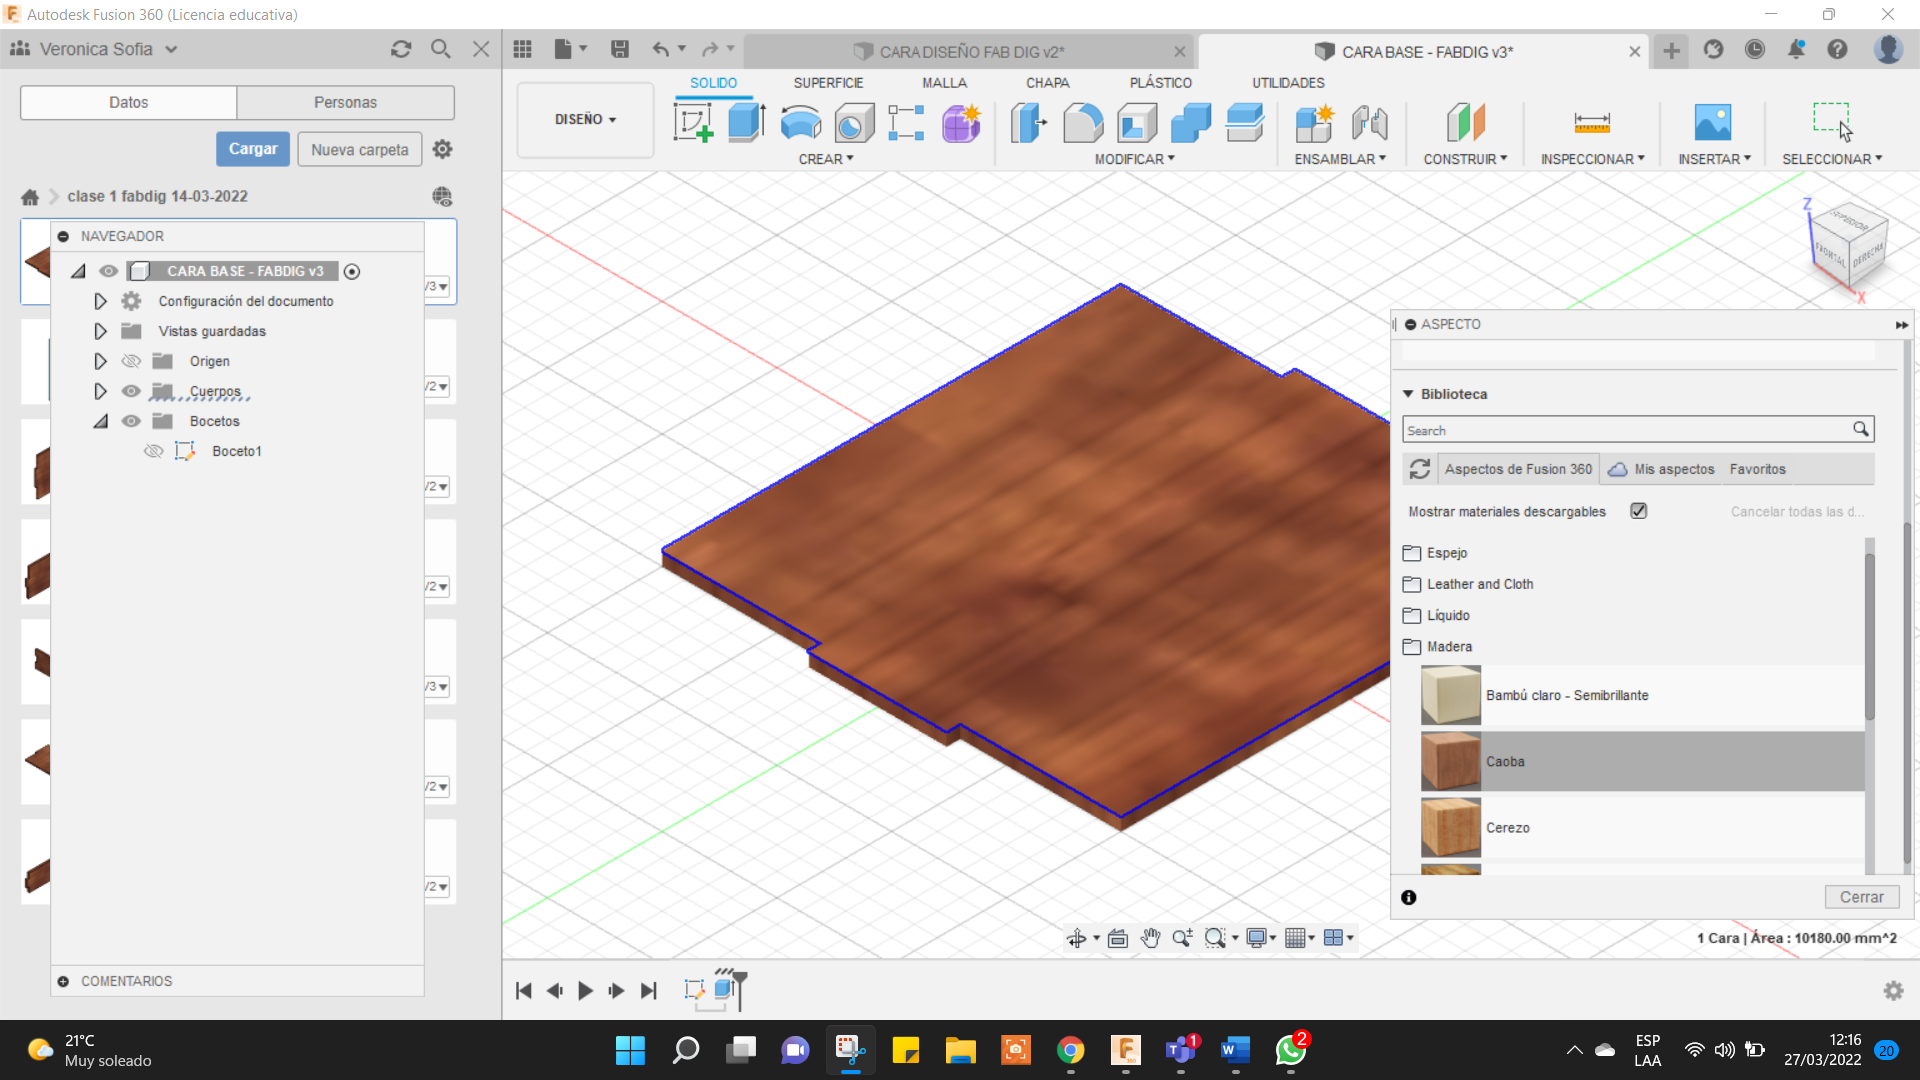Click the Shell tool icon

pos(1137,123)
